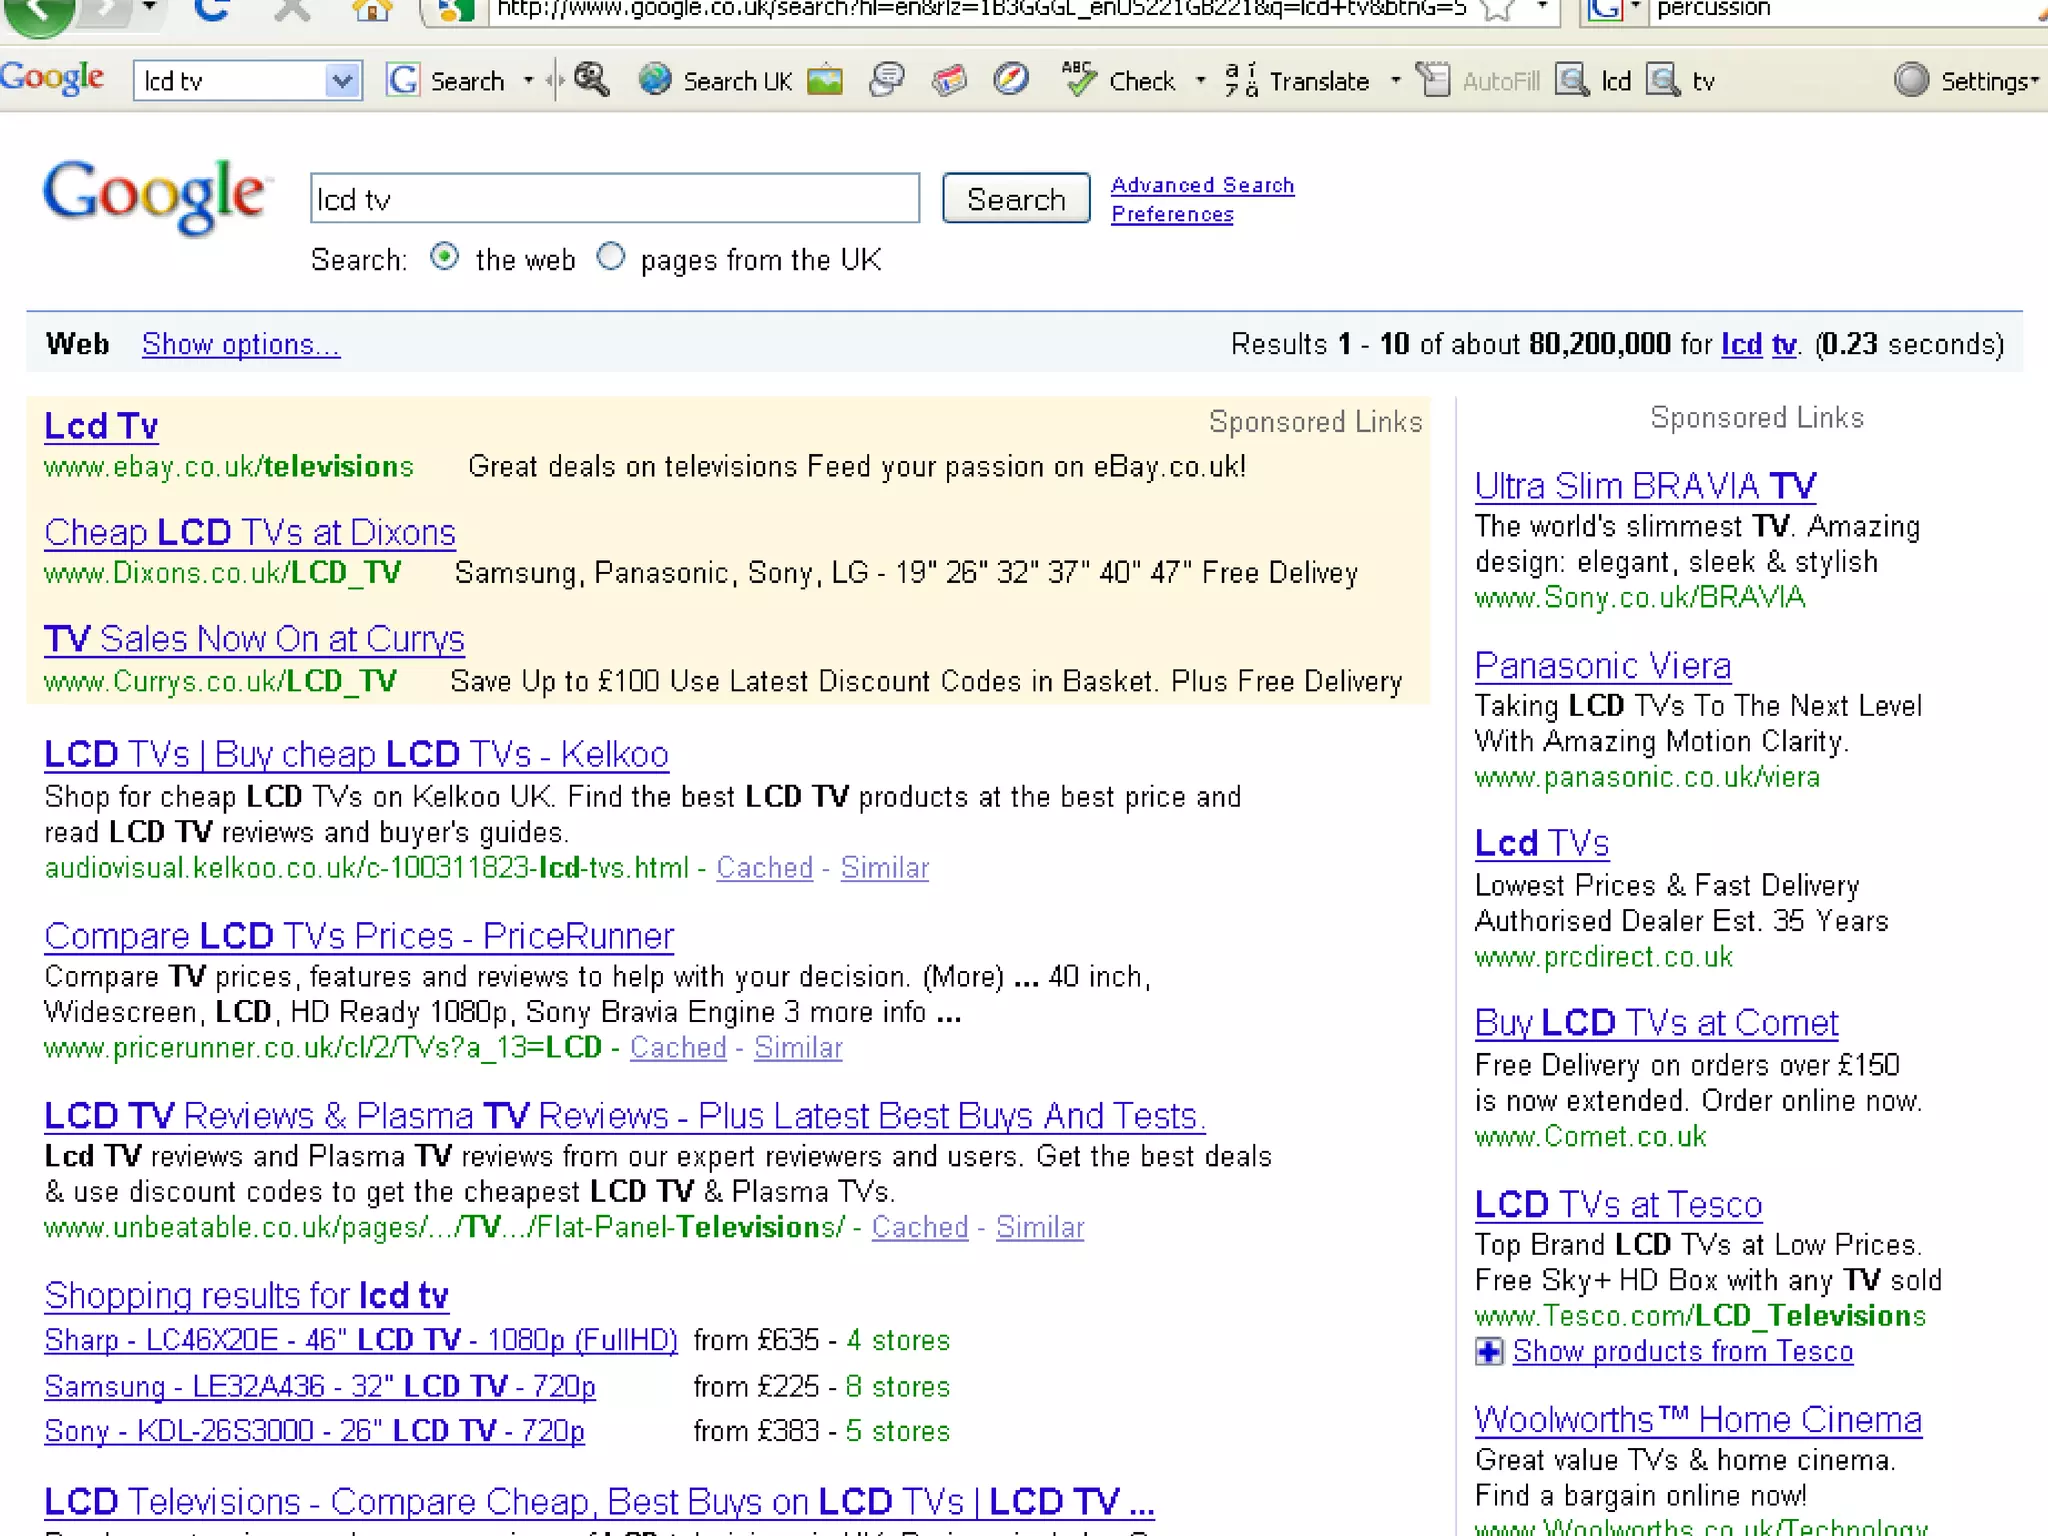Open the Translate dropdown arrow

(1396, 80)
